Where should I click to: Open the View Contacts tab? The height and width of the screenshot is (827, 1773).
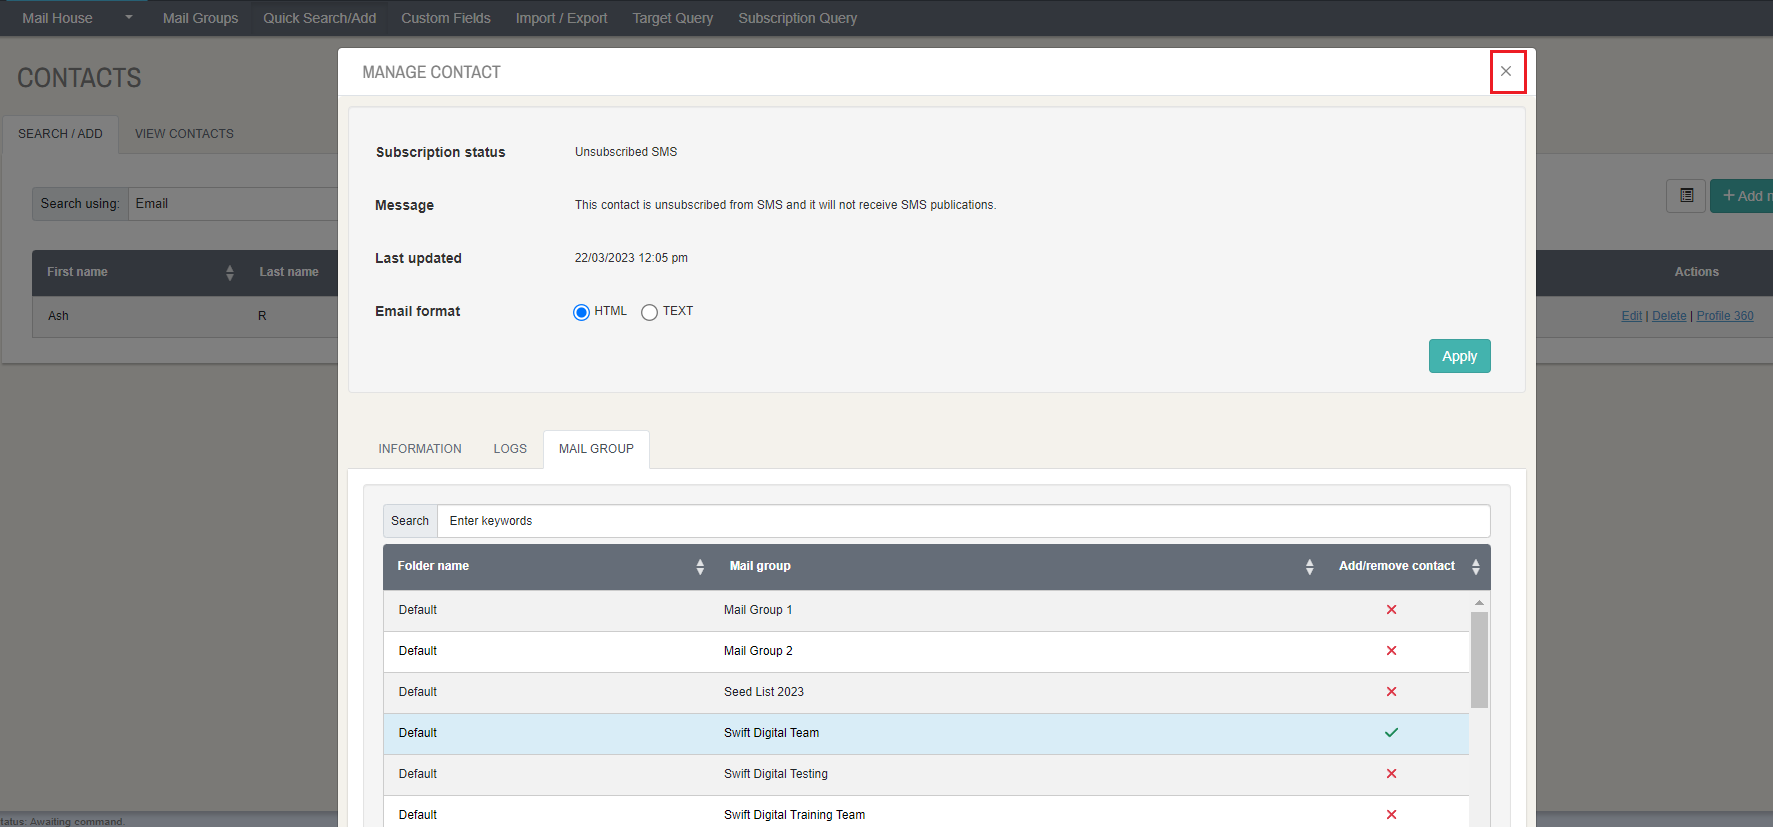(184, 134)
